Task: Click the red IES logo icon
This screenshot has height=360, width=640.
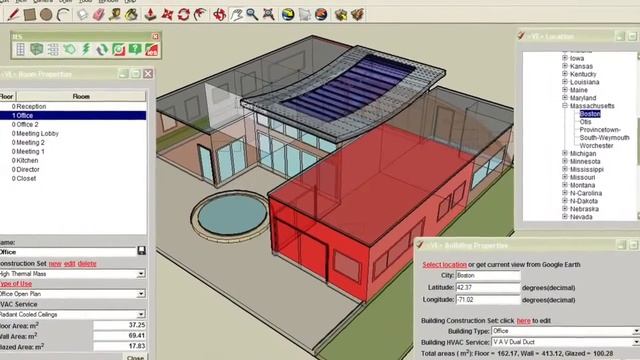Action: coord(152,49)
